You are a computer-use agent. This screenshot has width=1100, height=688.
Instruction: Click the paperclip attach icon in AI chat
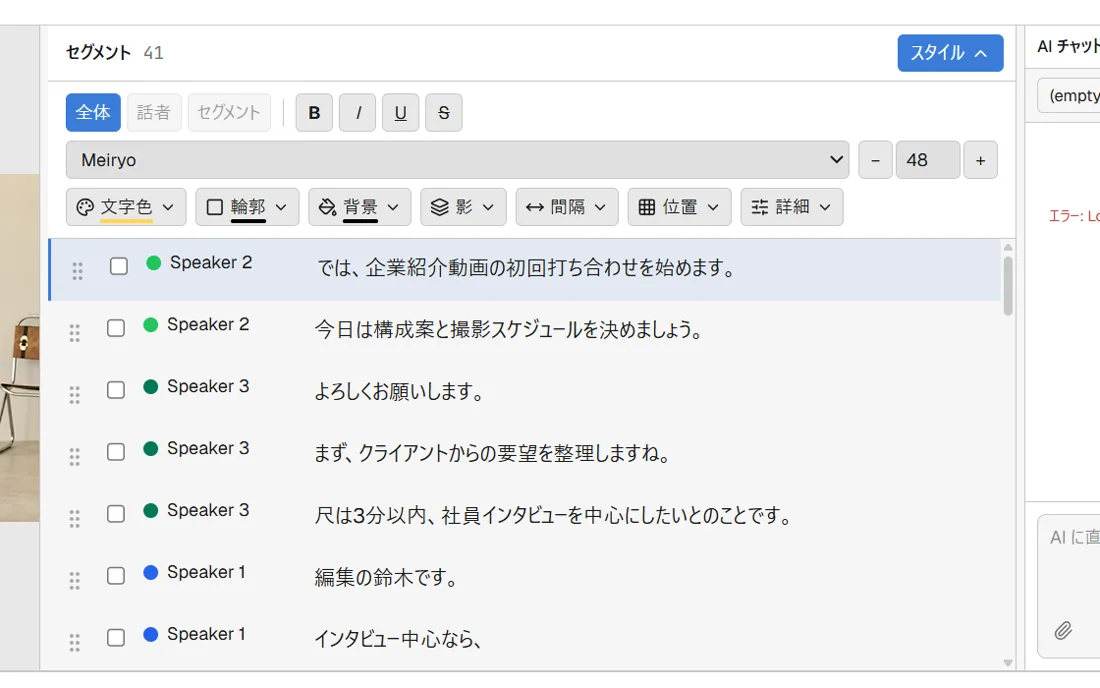click(1063, 630)
